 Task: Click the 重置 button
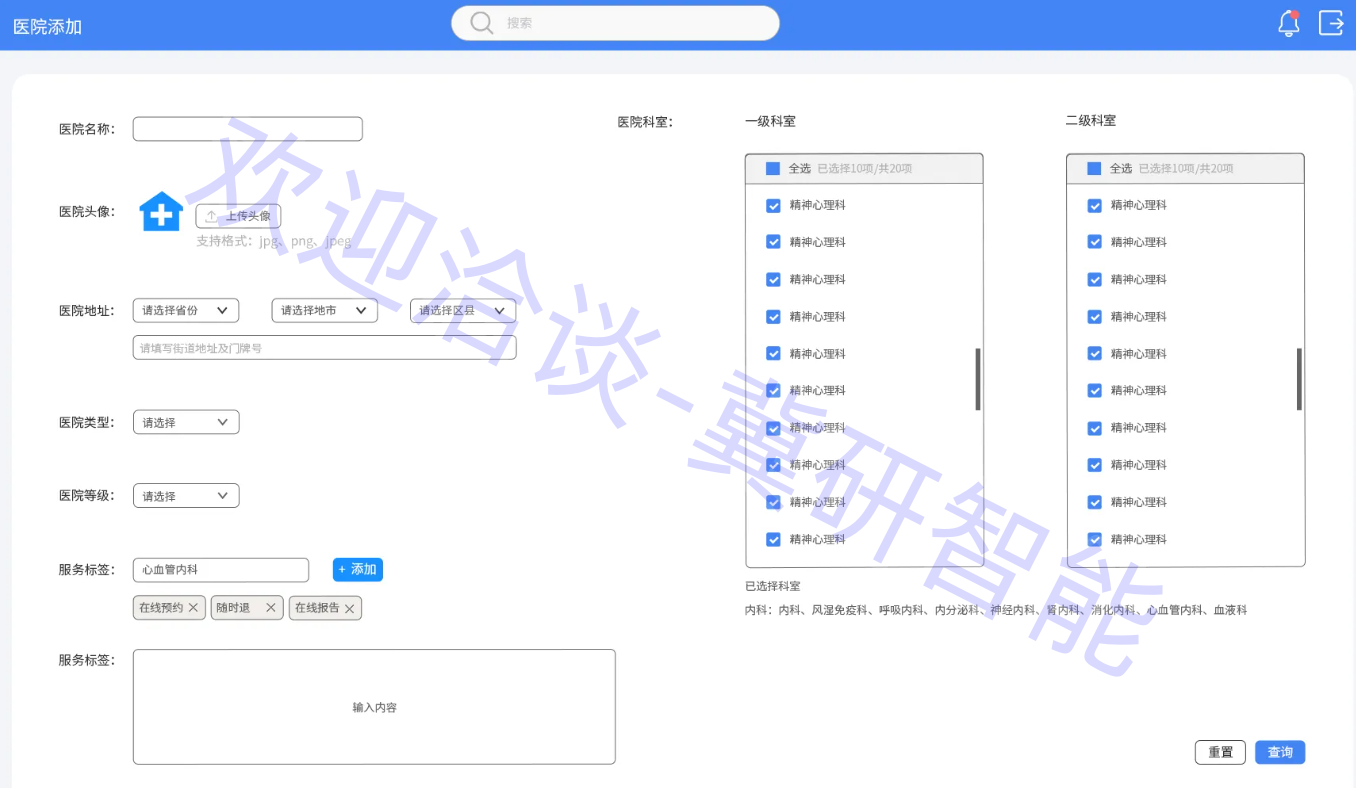click(x=1220, y=752)
